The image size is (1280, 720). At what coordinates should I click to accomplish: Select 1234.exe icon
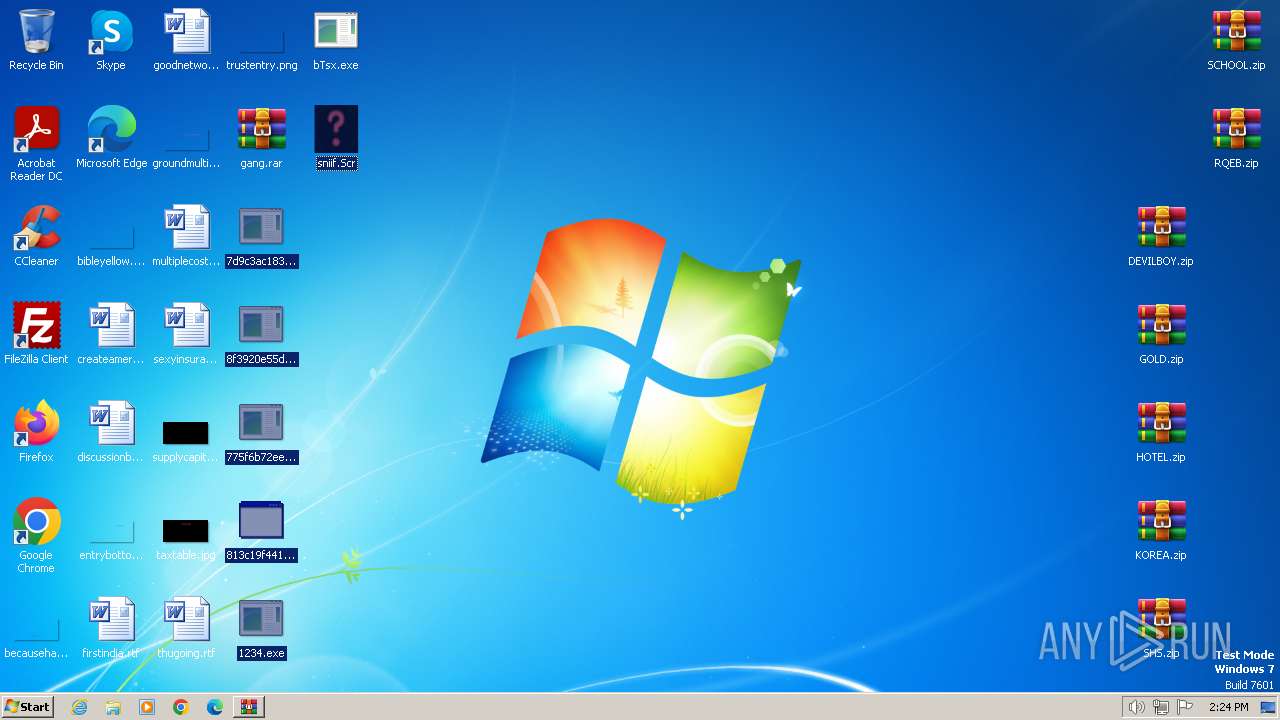(262, 628)
